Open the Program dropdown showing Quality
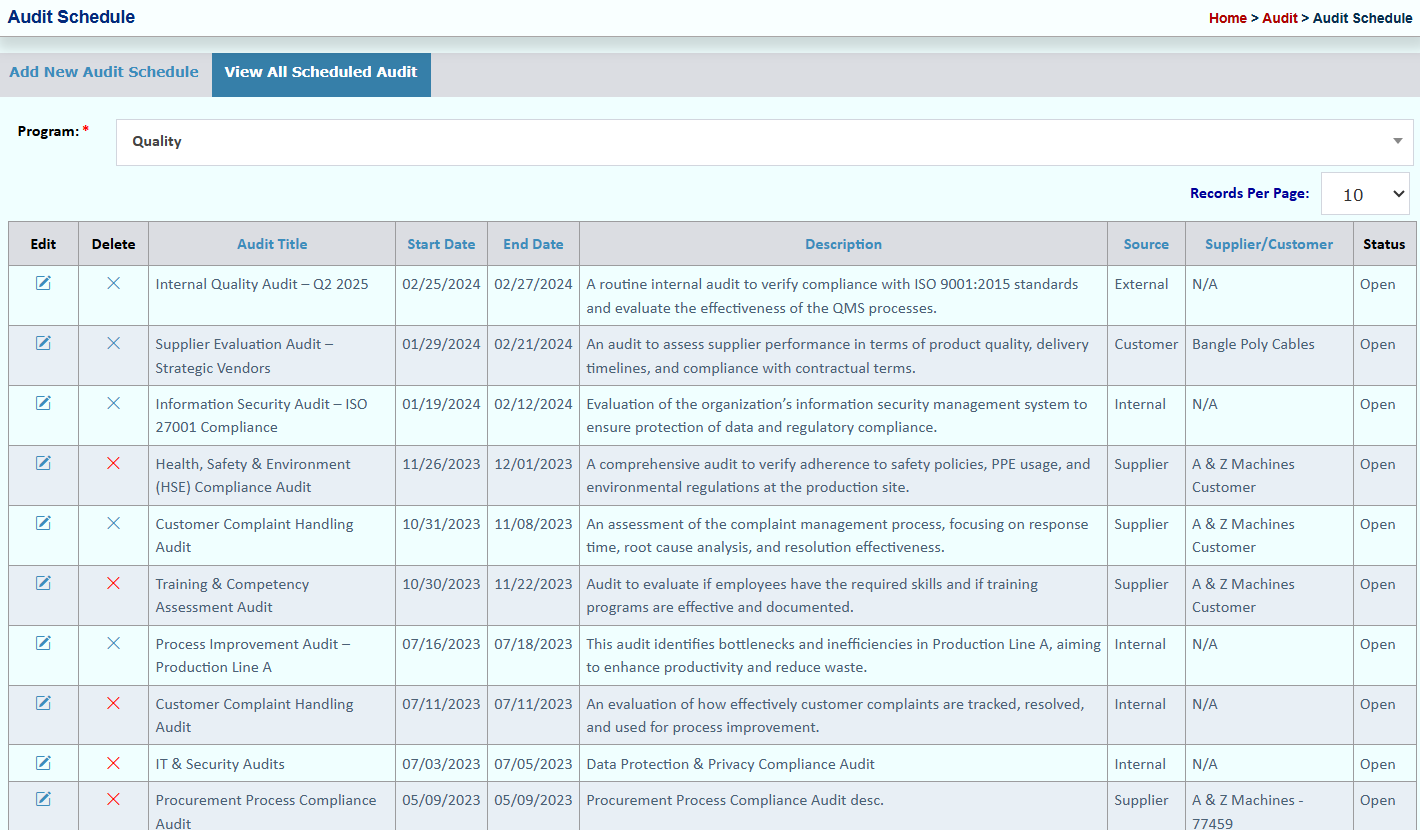 pos(764,142)
